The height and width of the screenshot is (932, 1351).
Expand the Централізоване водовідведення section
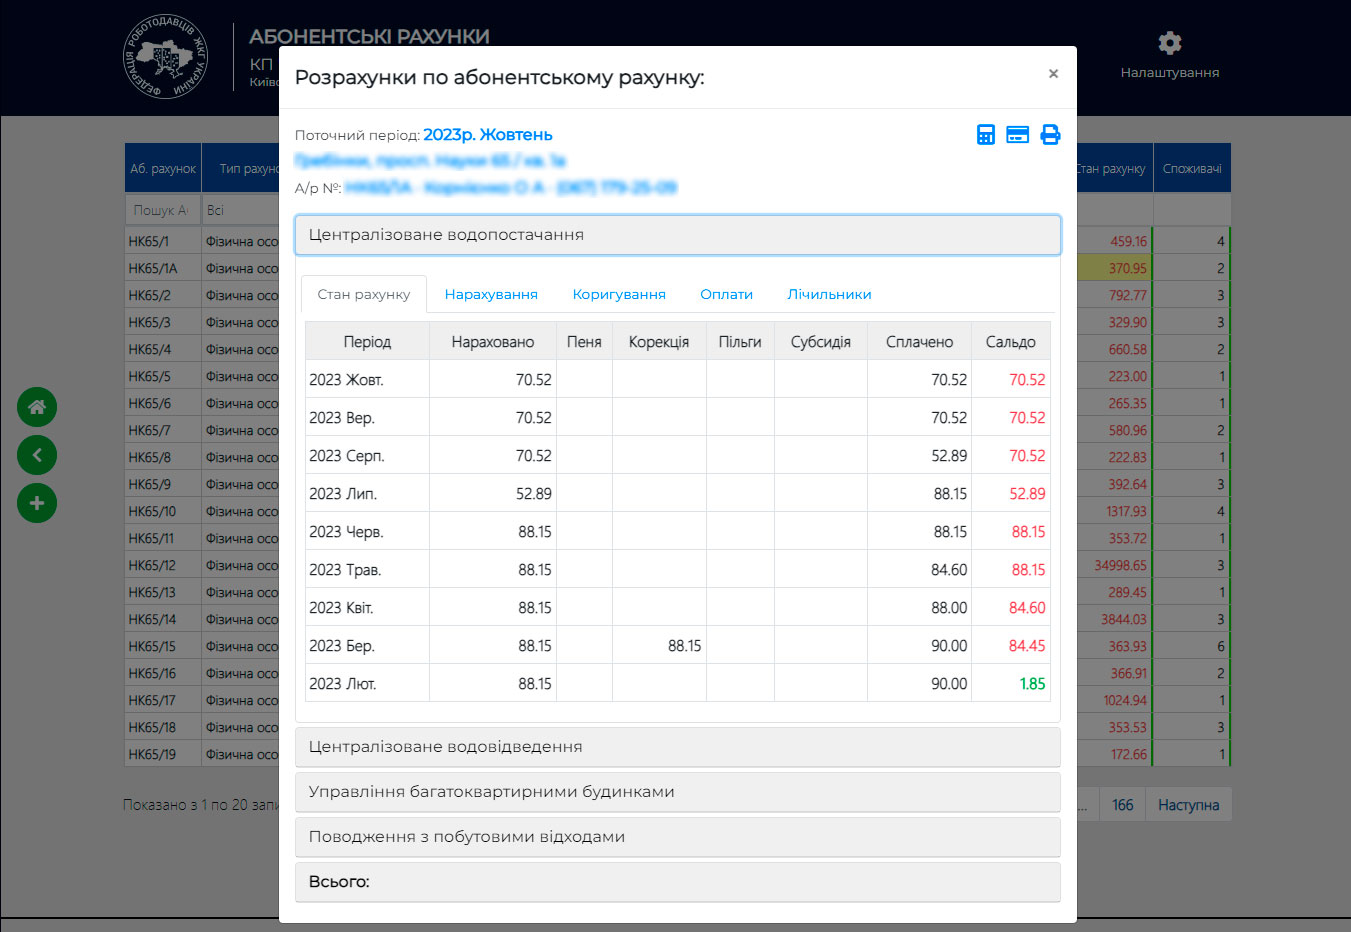(x=677, y=747)
